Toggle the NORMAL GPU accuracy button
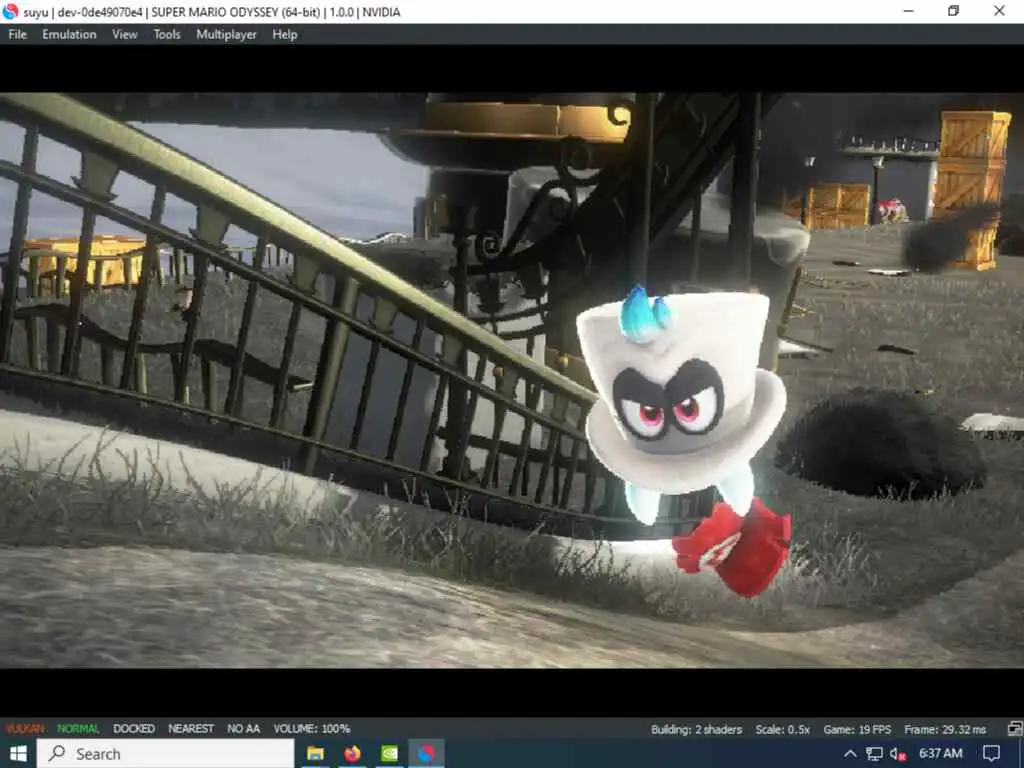This screenshot has height=768, width=1024. coord(78,728)
